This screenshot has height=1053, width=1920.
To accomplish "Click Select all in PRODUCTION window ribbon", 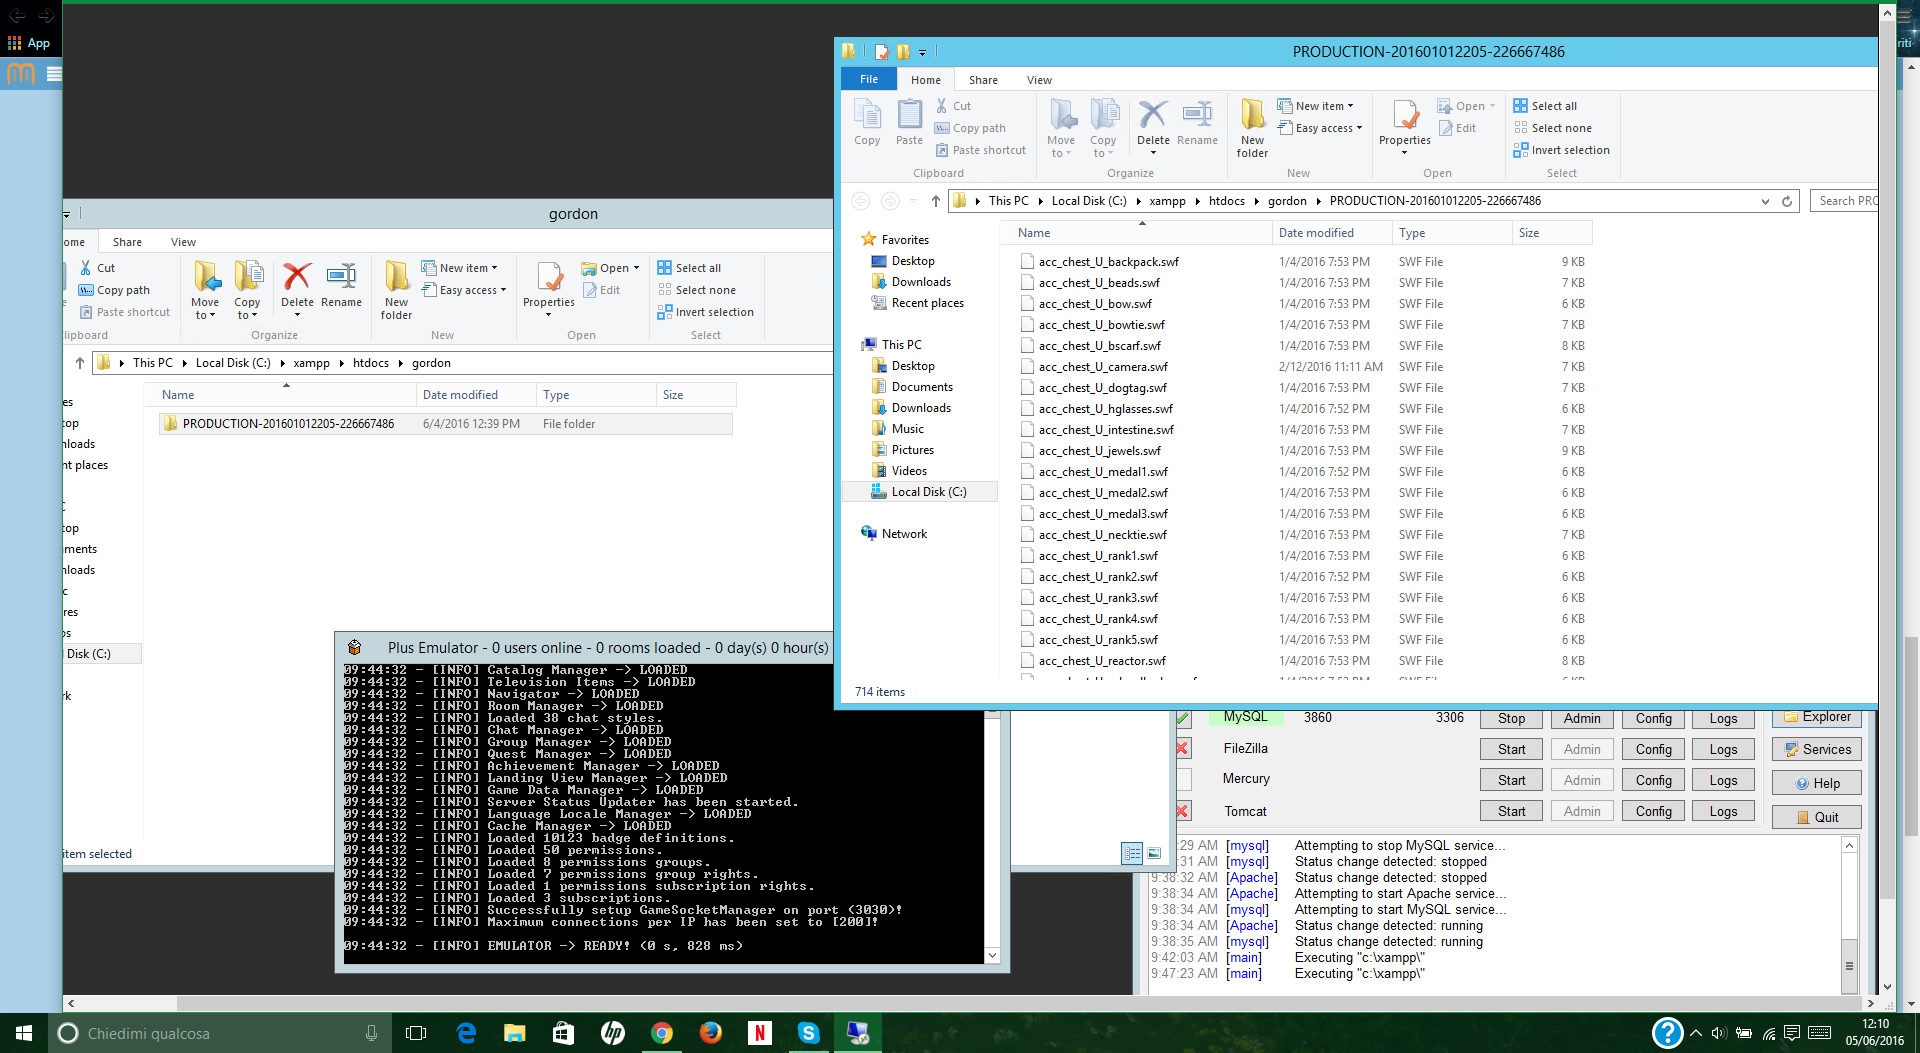I will click(1545, 106).
